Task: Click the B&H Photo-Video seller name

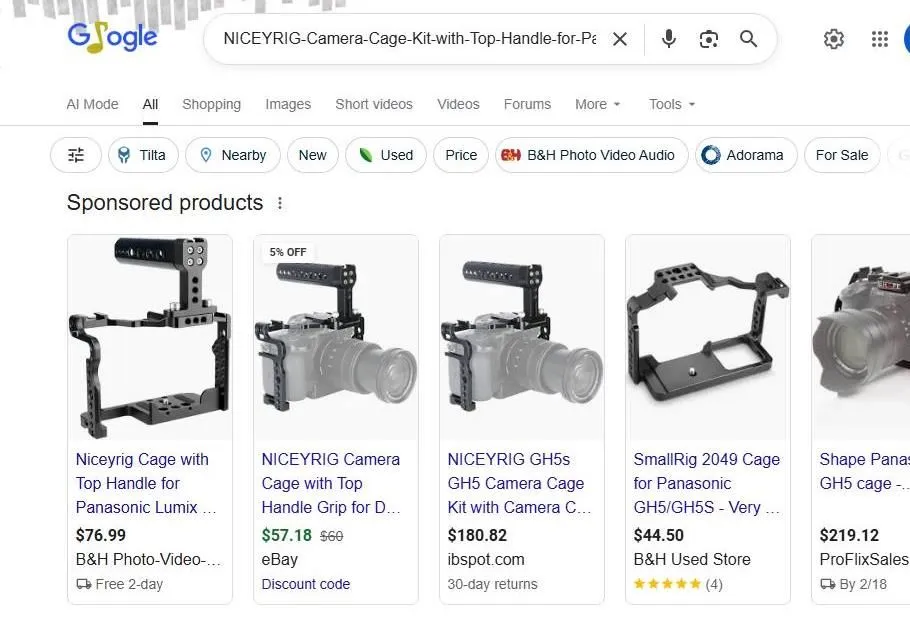Action: tap(148, 559)
